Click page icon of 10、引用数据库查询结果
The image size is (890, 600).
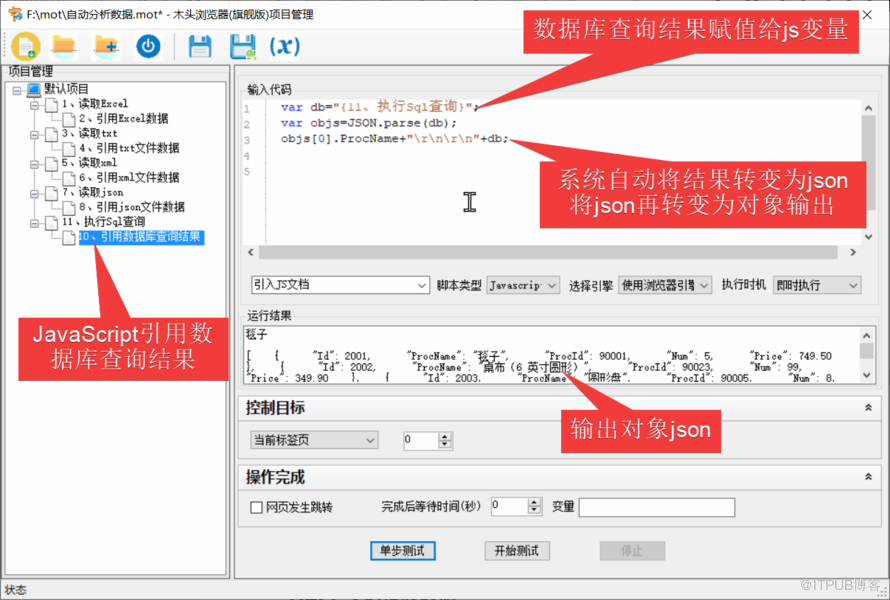click(x=69, y=237)
